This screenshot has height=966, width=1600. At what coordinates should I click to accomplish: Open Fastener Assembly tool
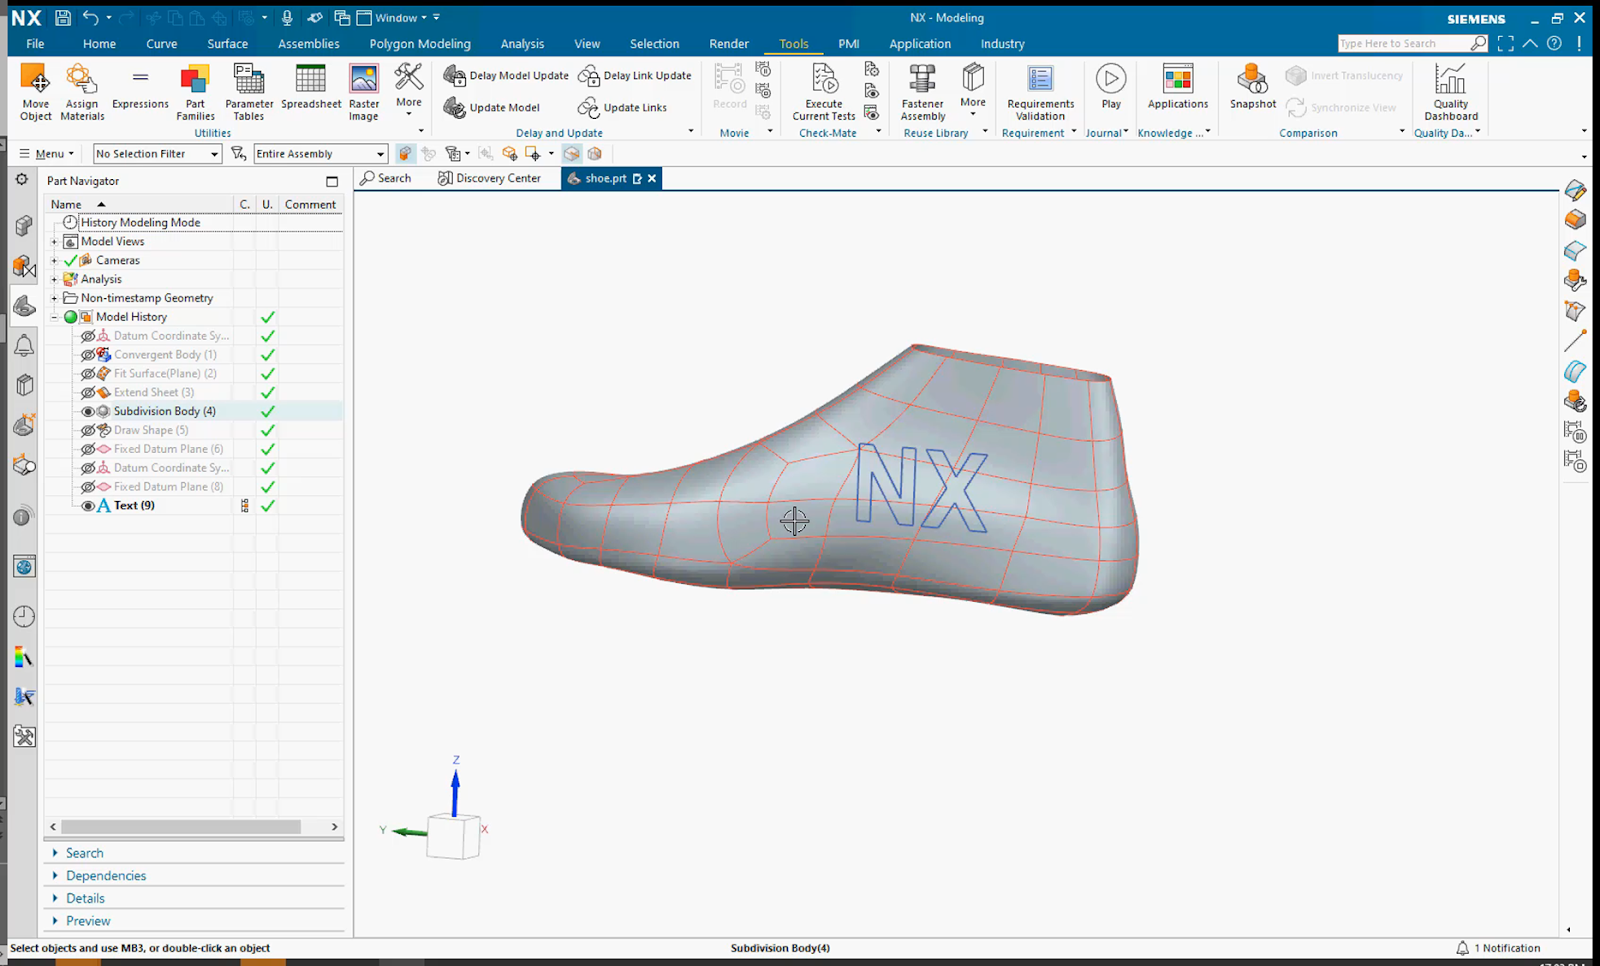(922, 92)
